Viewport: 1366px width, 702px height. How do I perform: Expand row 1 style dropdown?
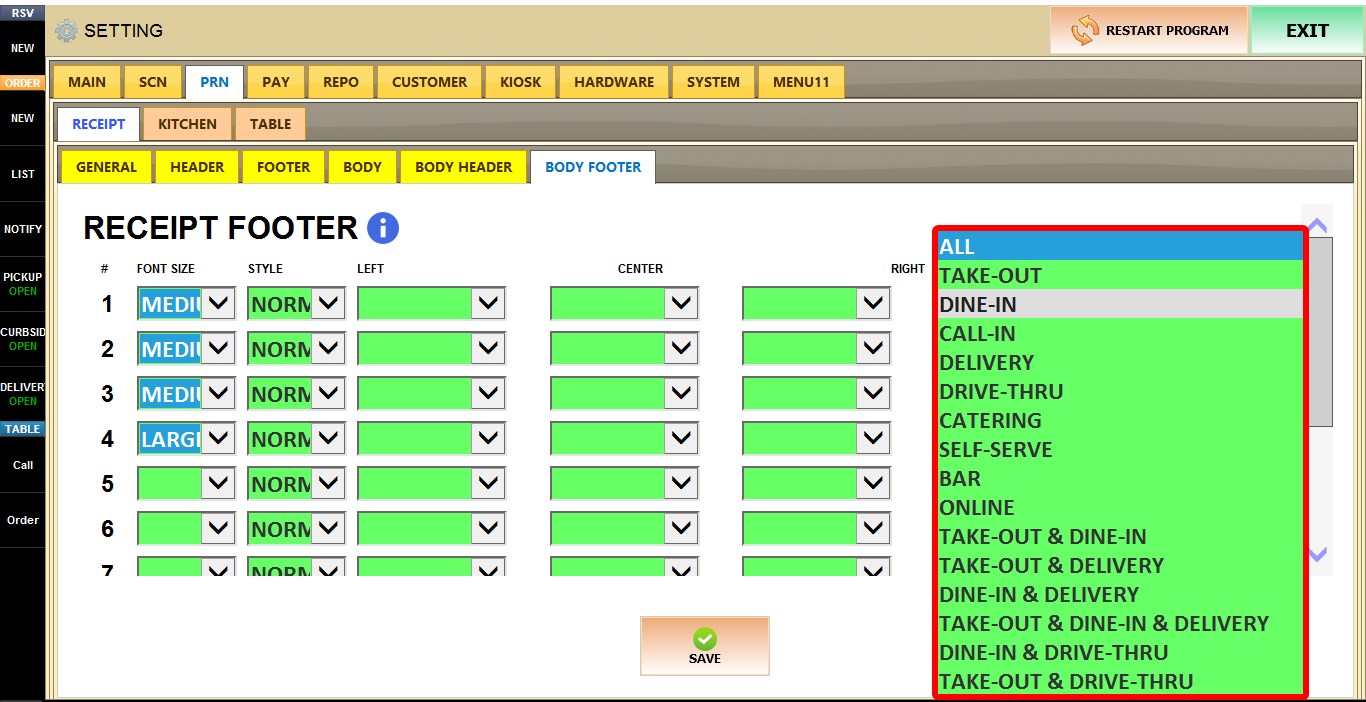pos(328,303)
